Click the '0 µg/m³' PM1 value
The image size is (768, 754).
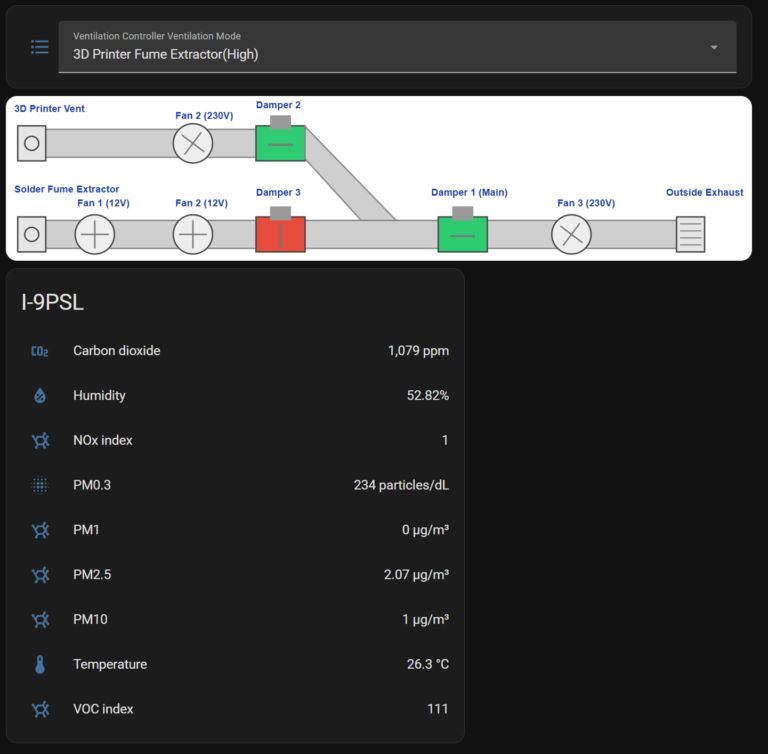pyautogui.click(x=425, y=530)
